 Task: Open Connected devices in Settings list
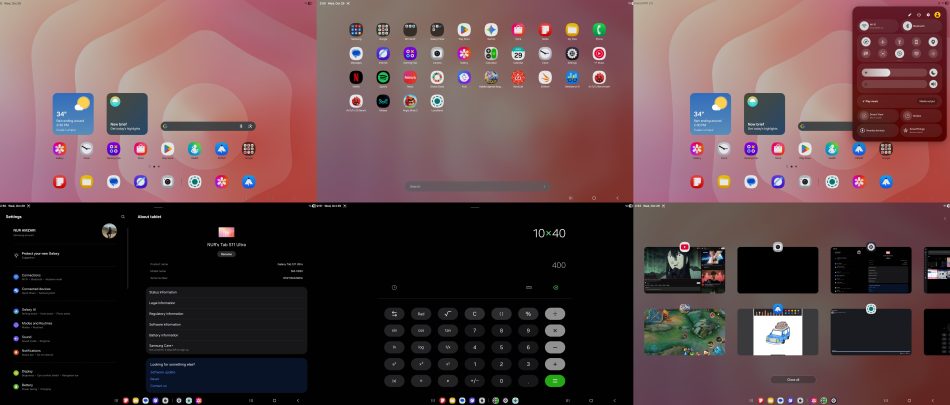pos(64,290)
